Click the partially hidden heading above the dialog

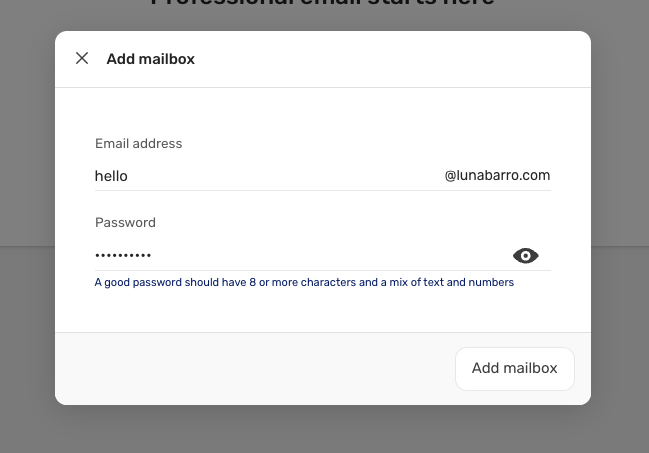click(x=323, y=3)
